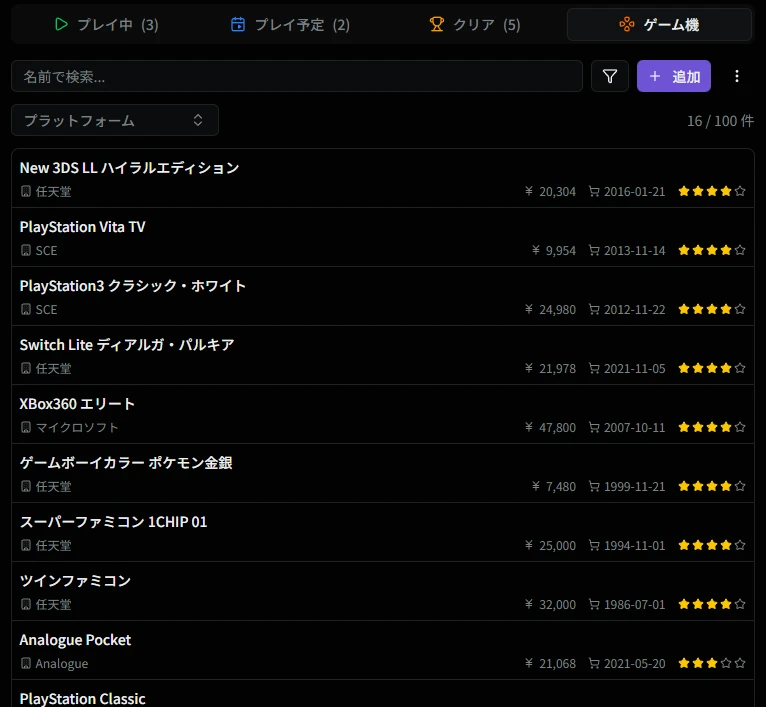Click the empty fifth star on PlayStation Vita TV
The height and width of the screenshot is (707, 766).
click(x=740, y=250)
